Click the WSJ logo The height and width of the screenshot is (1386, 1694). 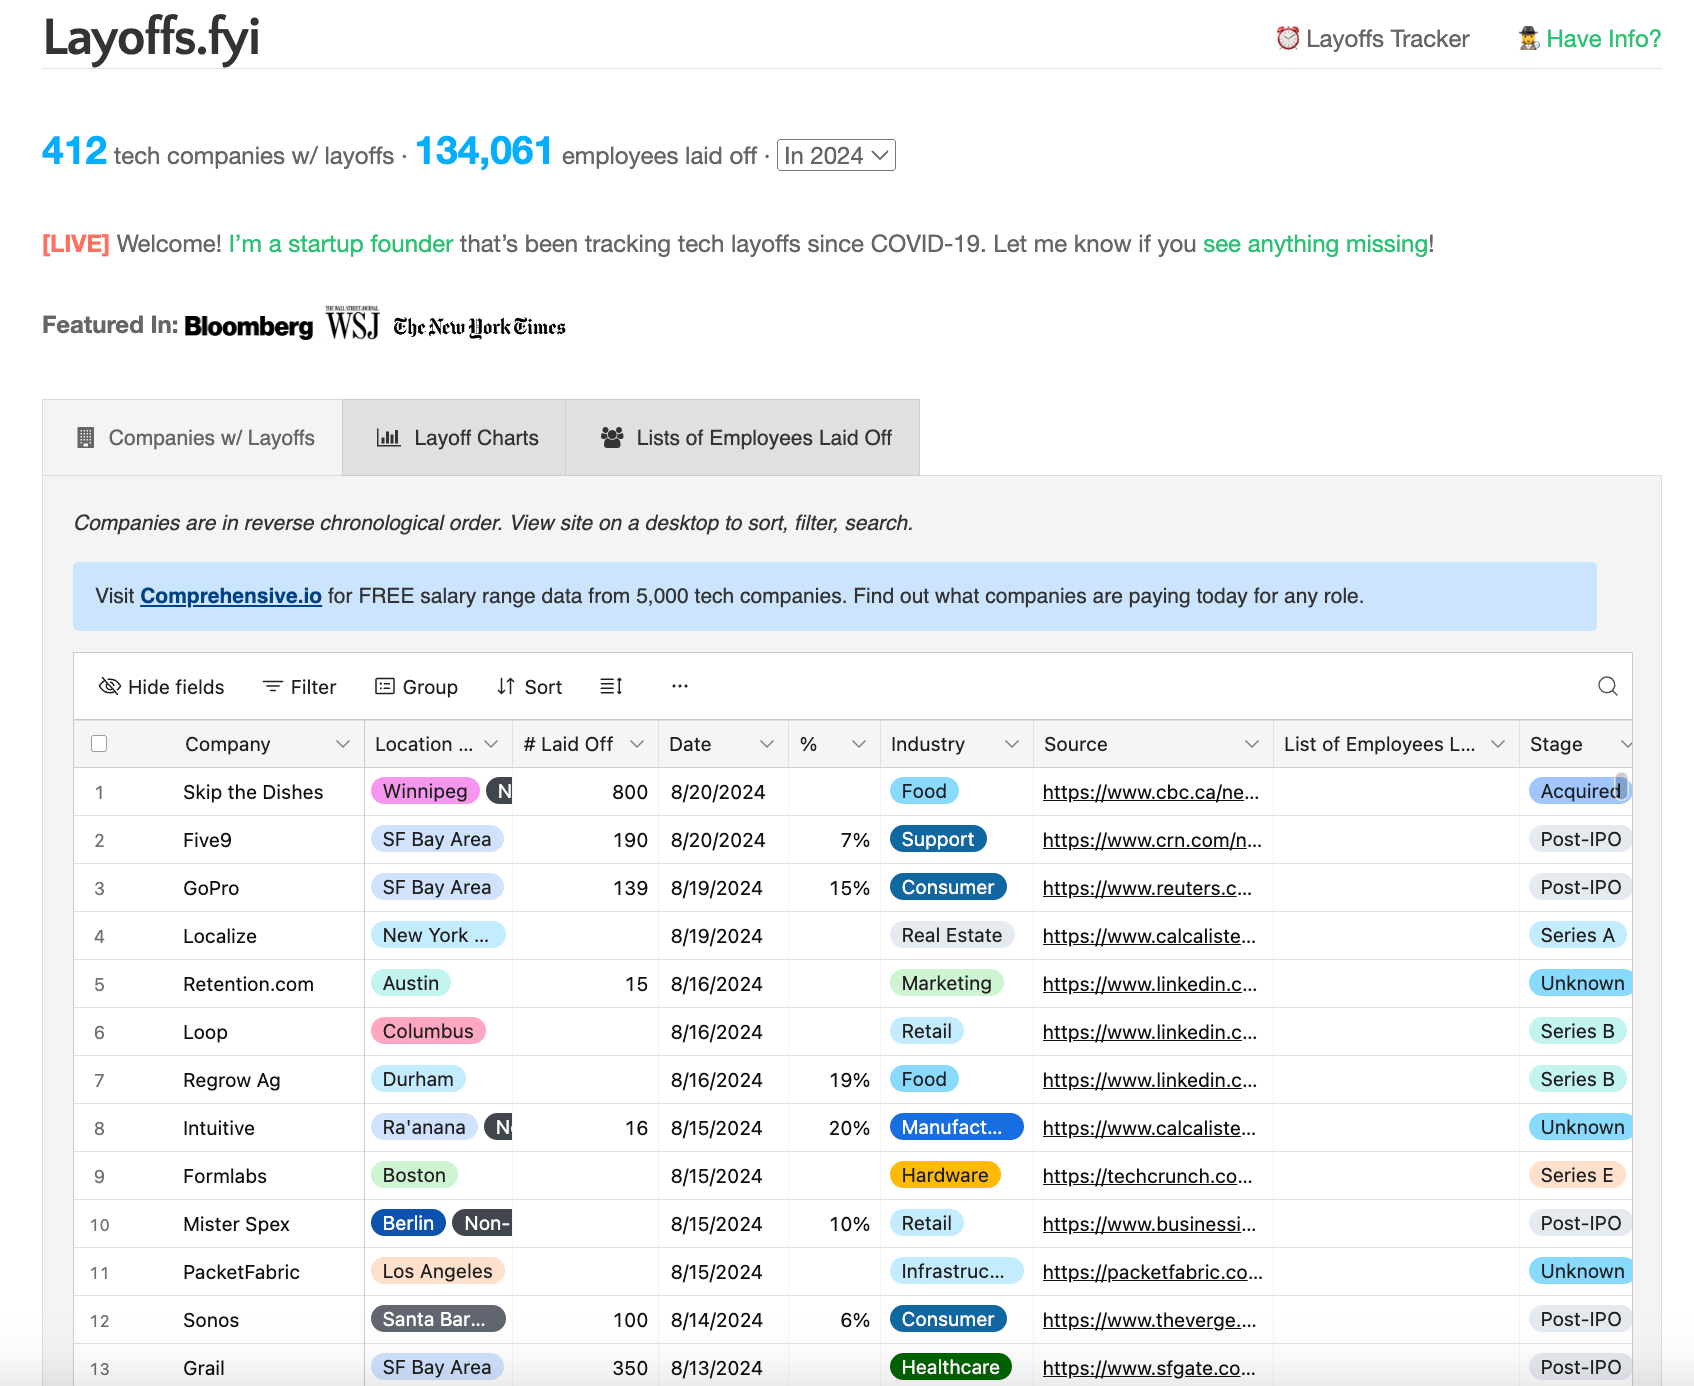(x=353, y=323)
